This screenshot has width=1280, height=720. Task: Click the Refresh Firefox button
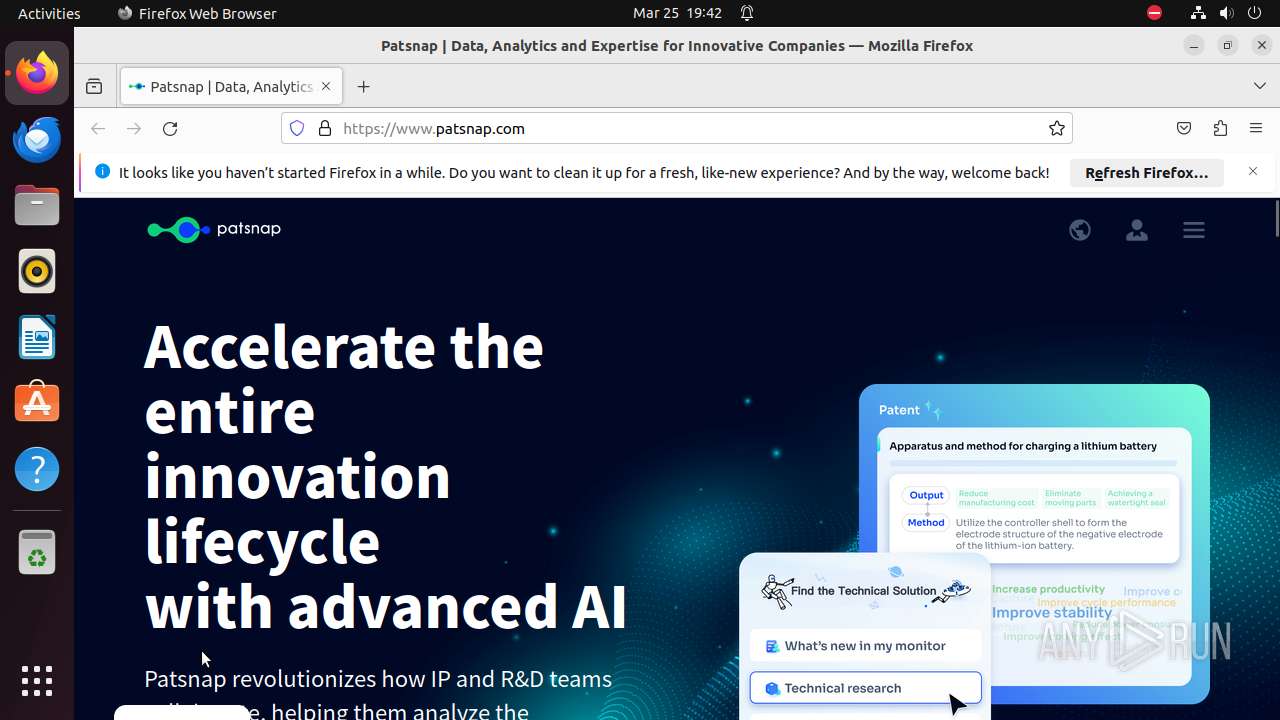[x=1147, y=173]
